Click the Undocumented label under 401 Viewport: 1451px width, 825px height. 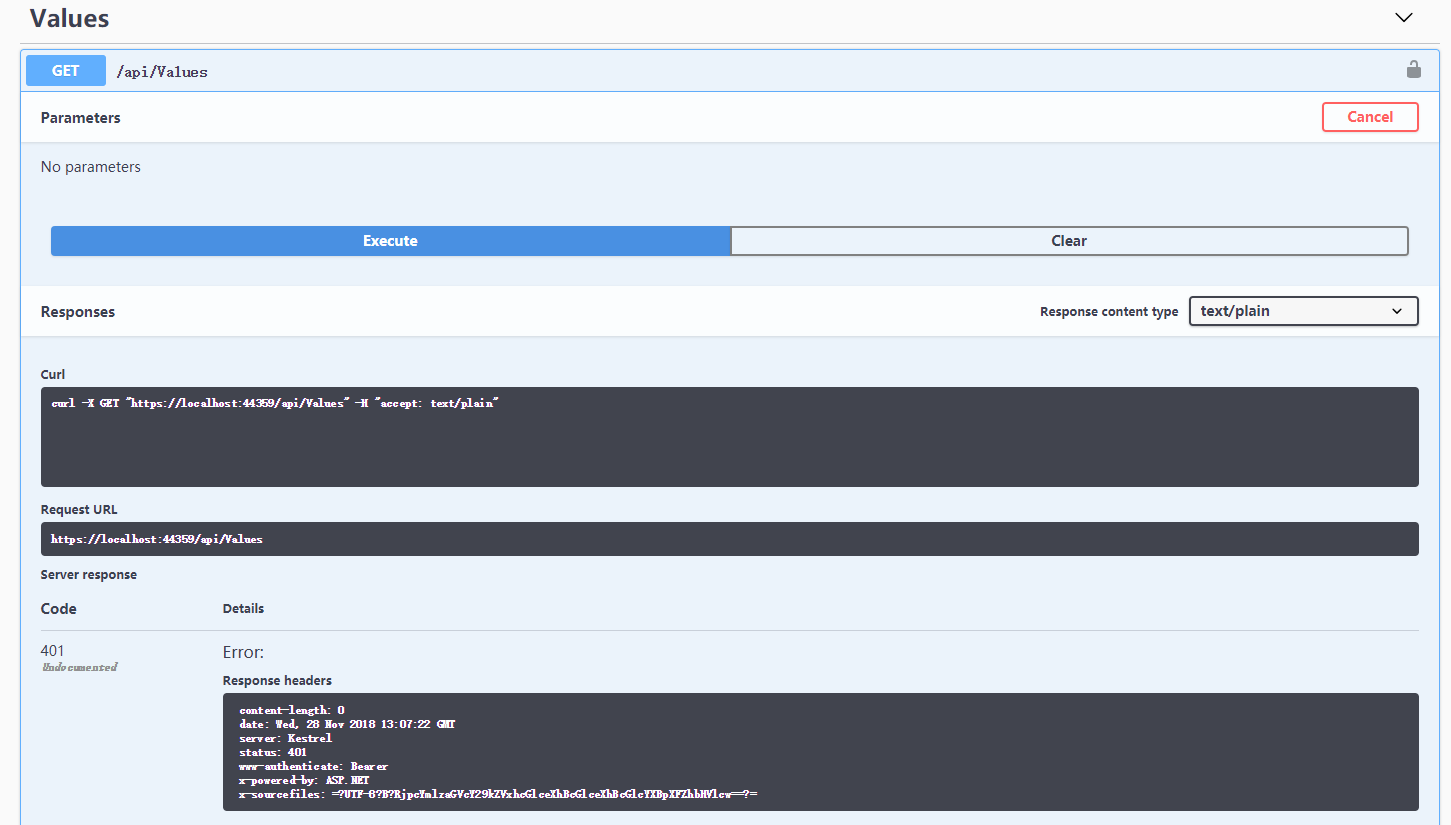[79, 666]
